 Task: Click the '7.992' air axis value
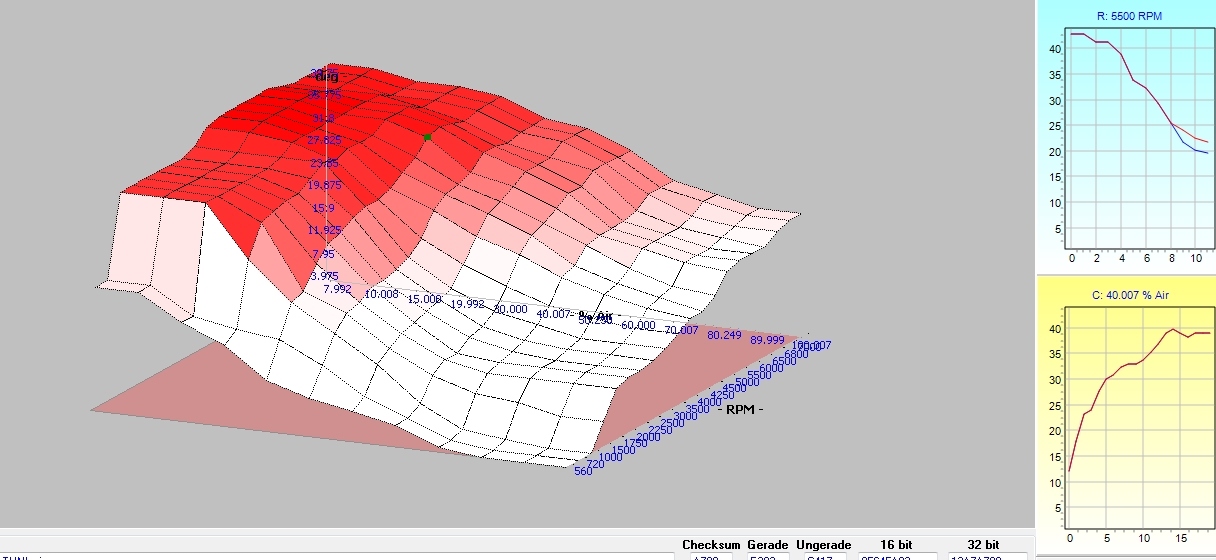pyautogui.click(x=337, y=289)
